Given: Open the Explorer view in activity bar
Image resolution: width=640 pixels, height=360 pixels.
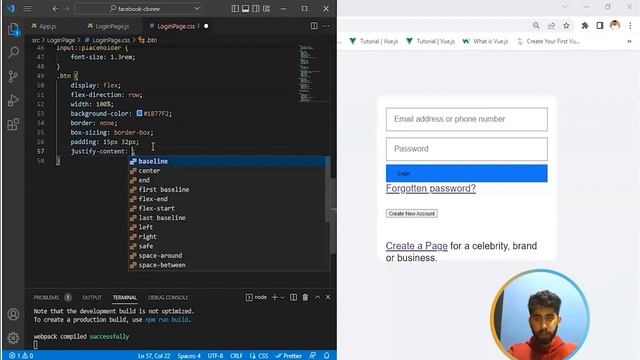Looking at the screenshot, I should [13, 29].
